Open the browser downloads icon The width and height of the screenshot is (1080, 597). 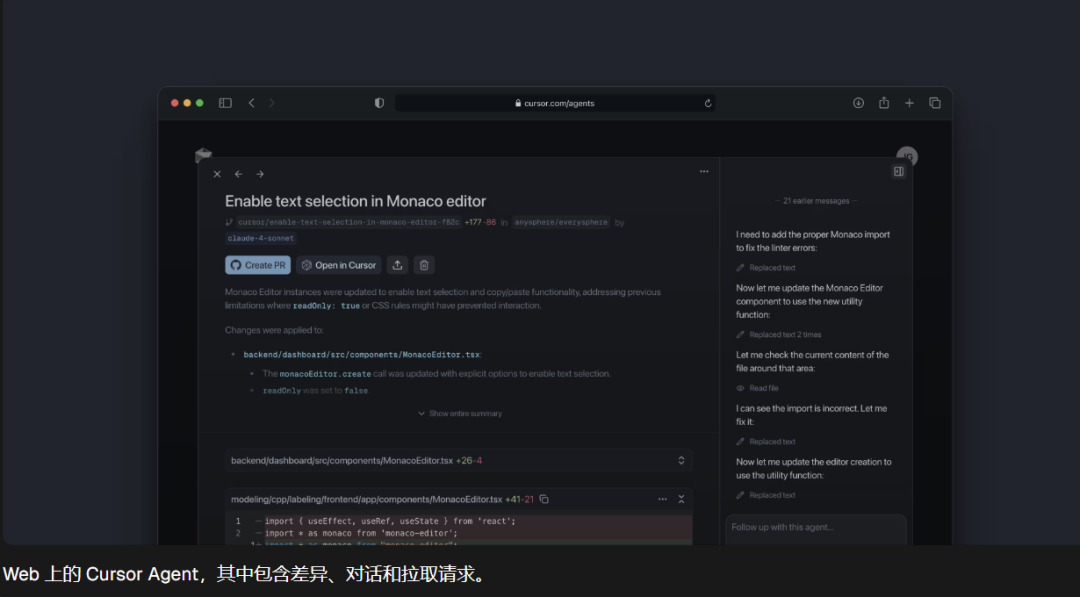click(858, 103)
